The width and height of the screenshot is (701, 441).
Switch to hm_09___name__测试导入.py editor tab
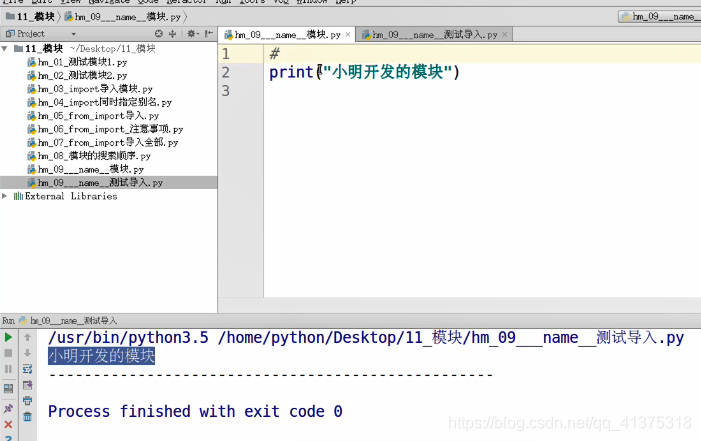[434, 34]
